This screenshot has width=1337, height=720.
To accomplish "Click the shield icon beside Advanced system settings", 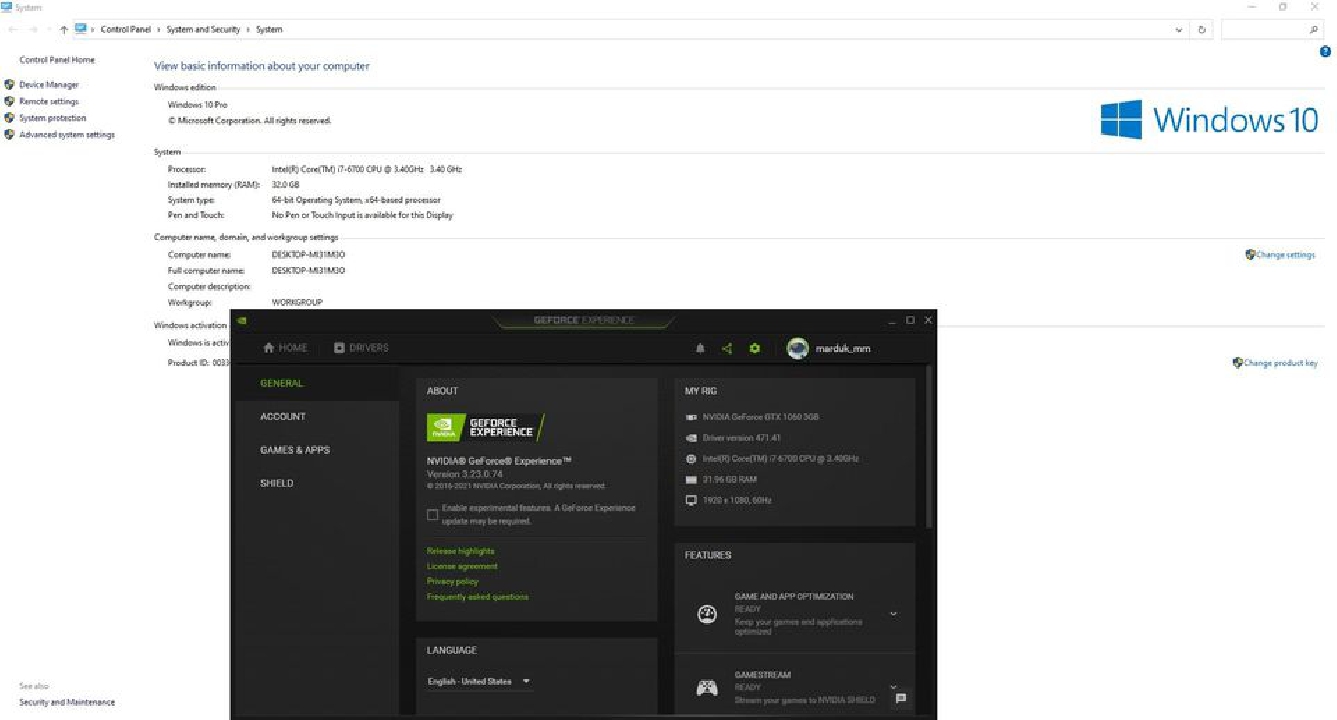I will (10, 134).
